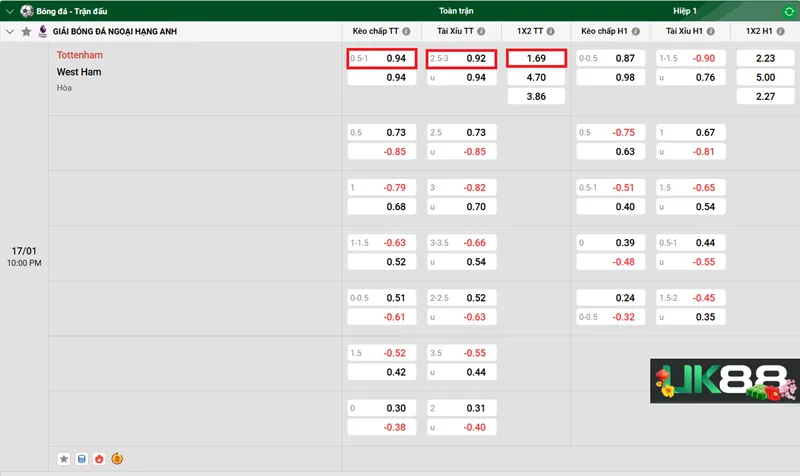Viewport: 800px width, 476px height.
Task: Select the Toàn trận header tab
Action: 456,11
